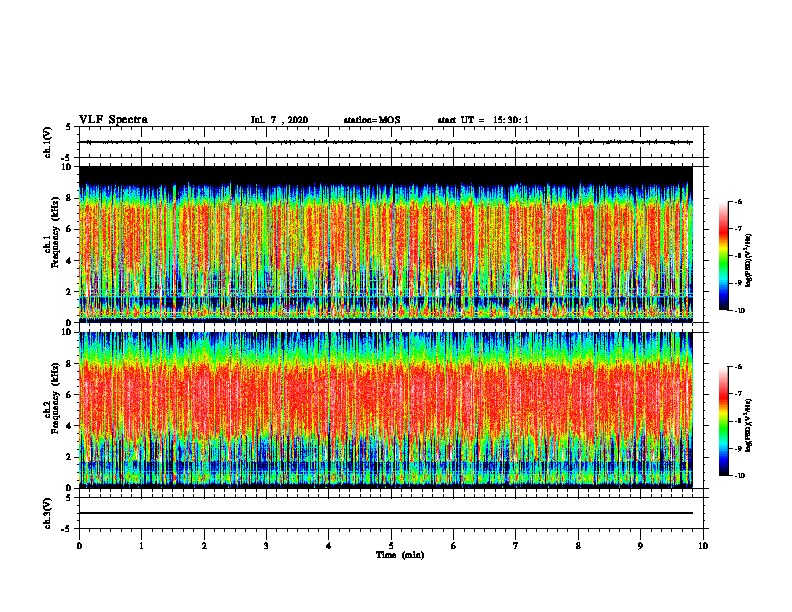The image size is (792, 612).
Task: Click the ch.1 voltage waveform trace
Action: [x=386, y=142]
